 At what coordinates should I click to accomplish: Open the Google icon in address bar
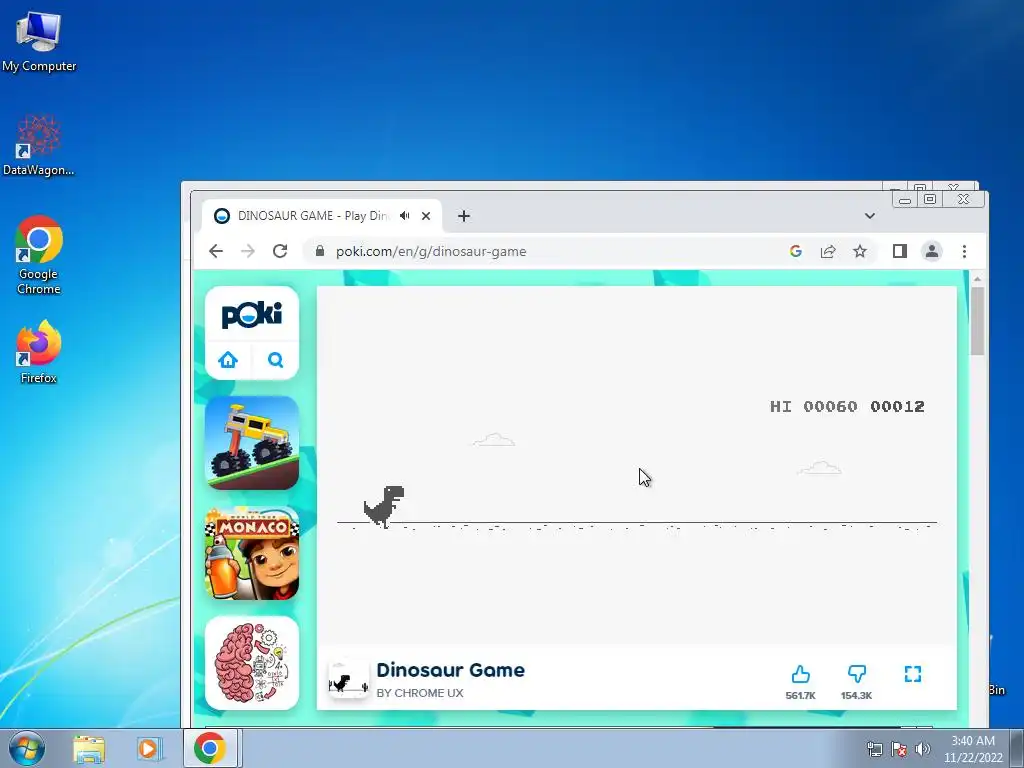point(795,251)
